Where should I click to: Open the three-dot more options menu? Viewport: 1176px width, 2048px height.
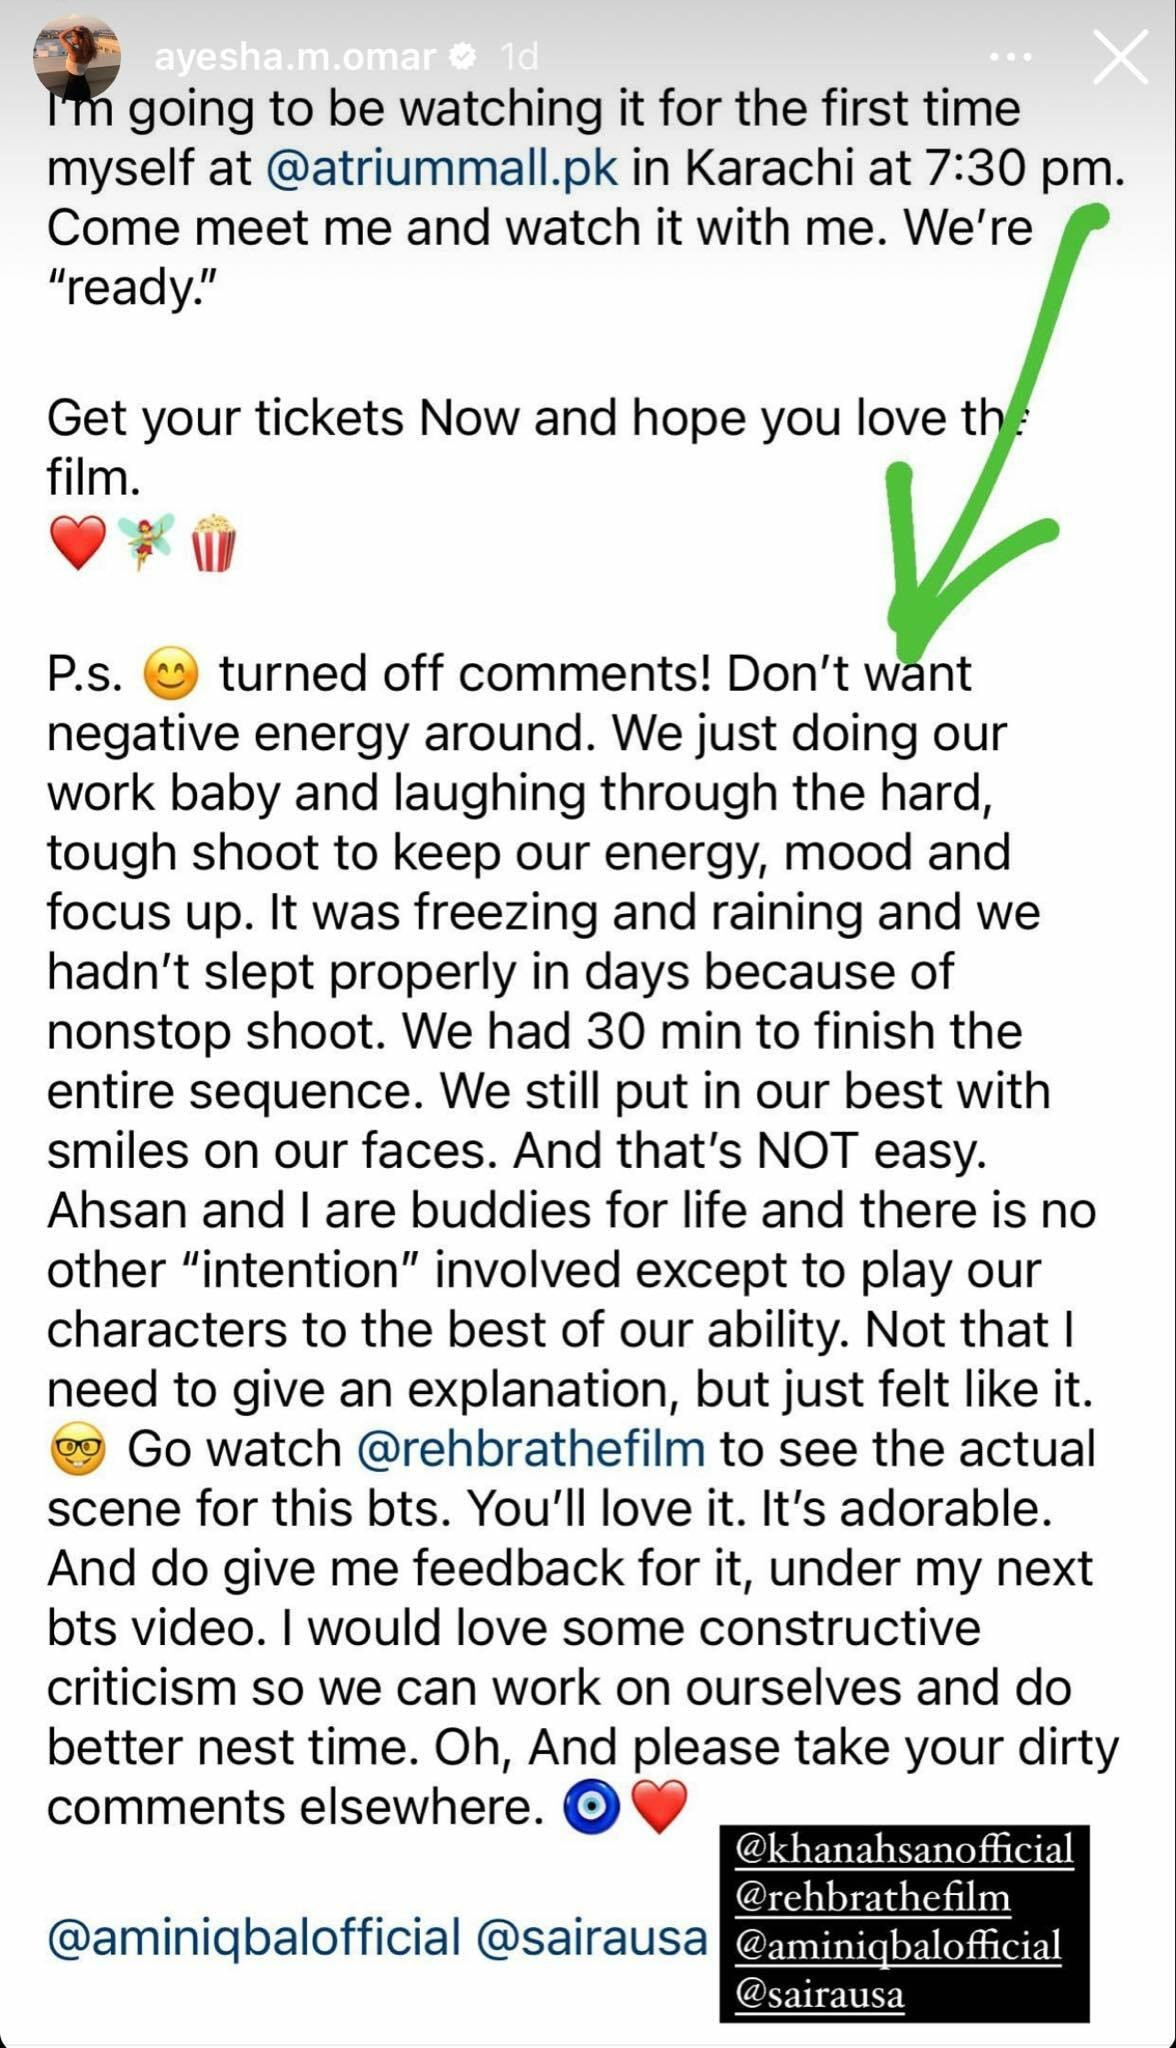tap(1009, 58)
